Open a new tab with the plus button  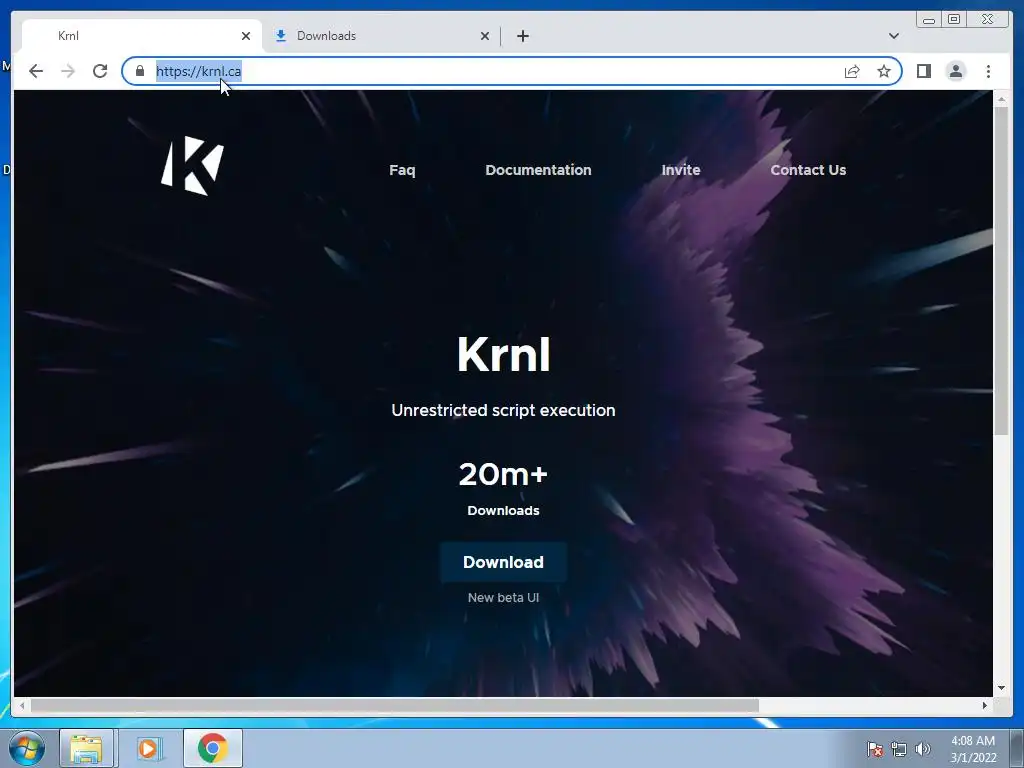pos(522,36)
